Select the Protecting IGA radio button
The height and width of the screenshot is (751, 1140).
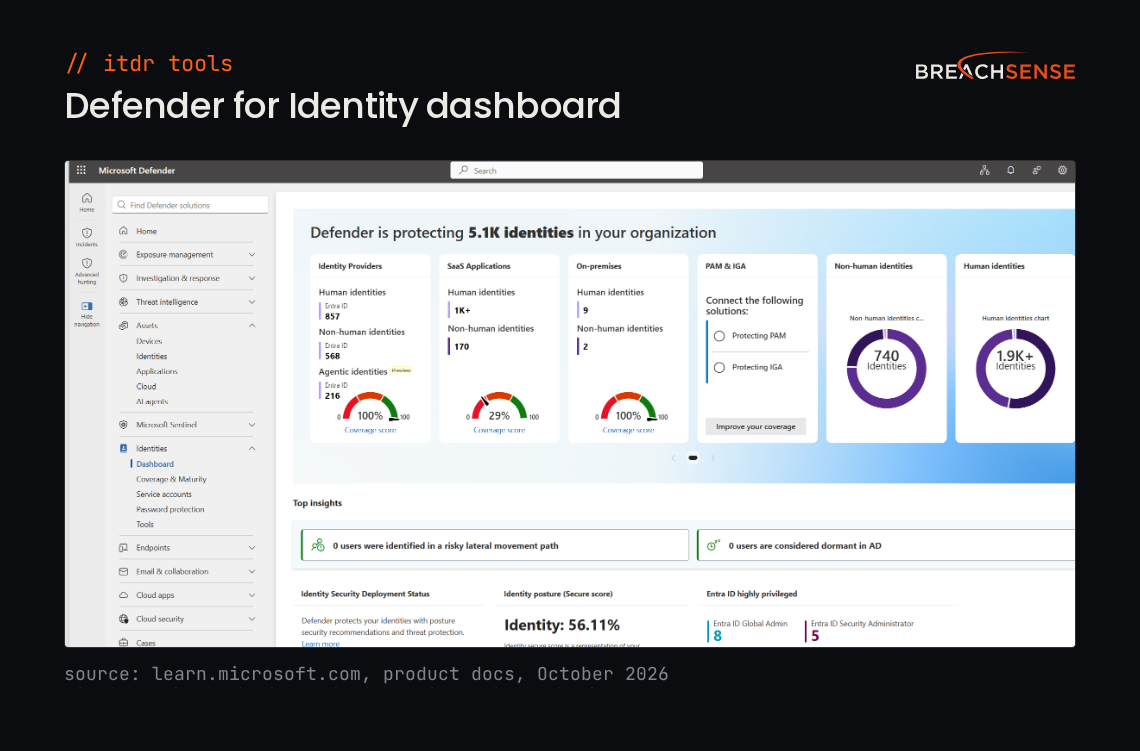tap(719, 367)
